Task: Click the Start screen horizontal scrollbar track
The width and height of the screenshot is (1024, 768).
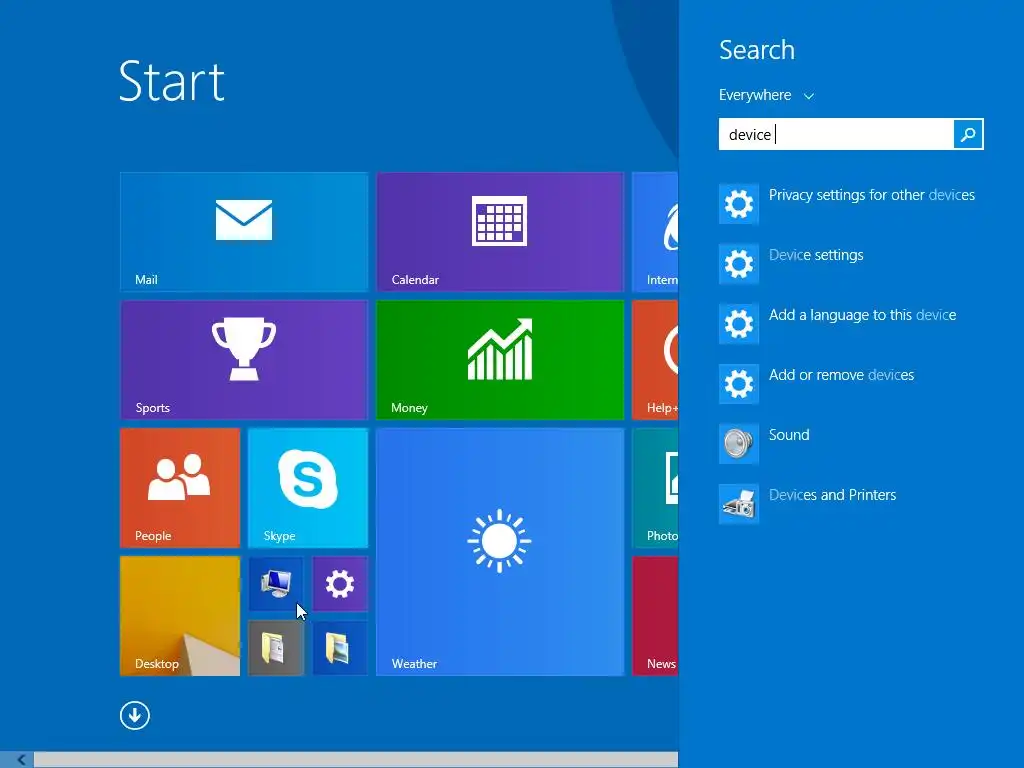Action: tap(356, 760)
